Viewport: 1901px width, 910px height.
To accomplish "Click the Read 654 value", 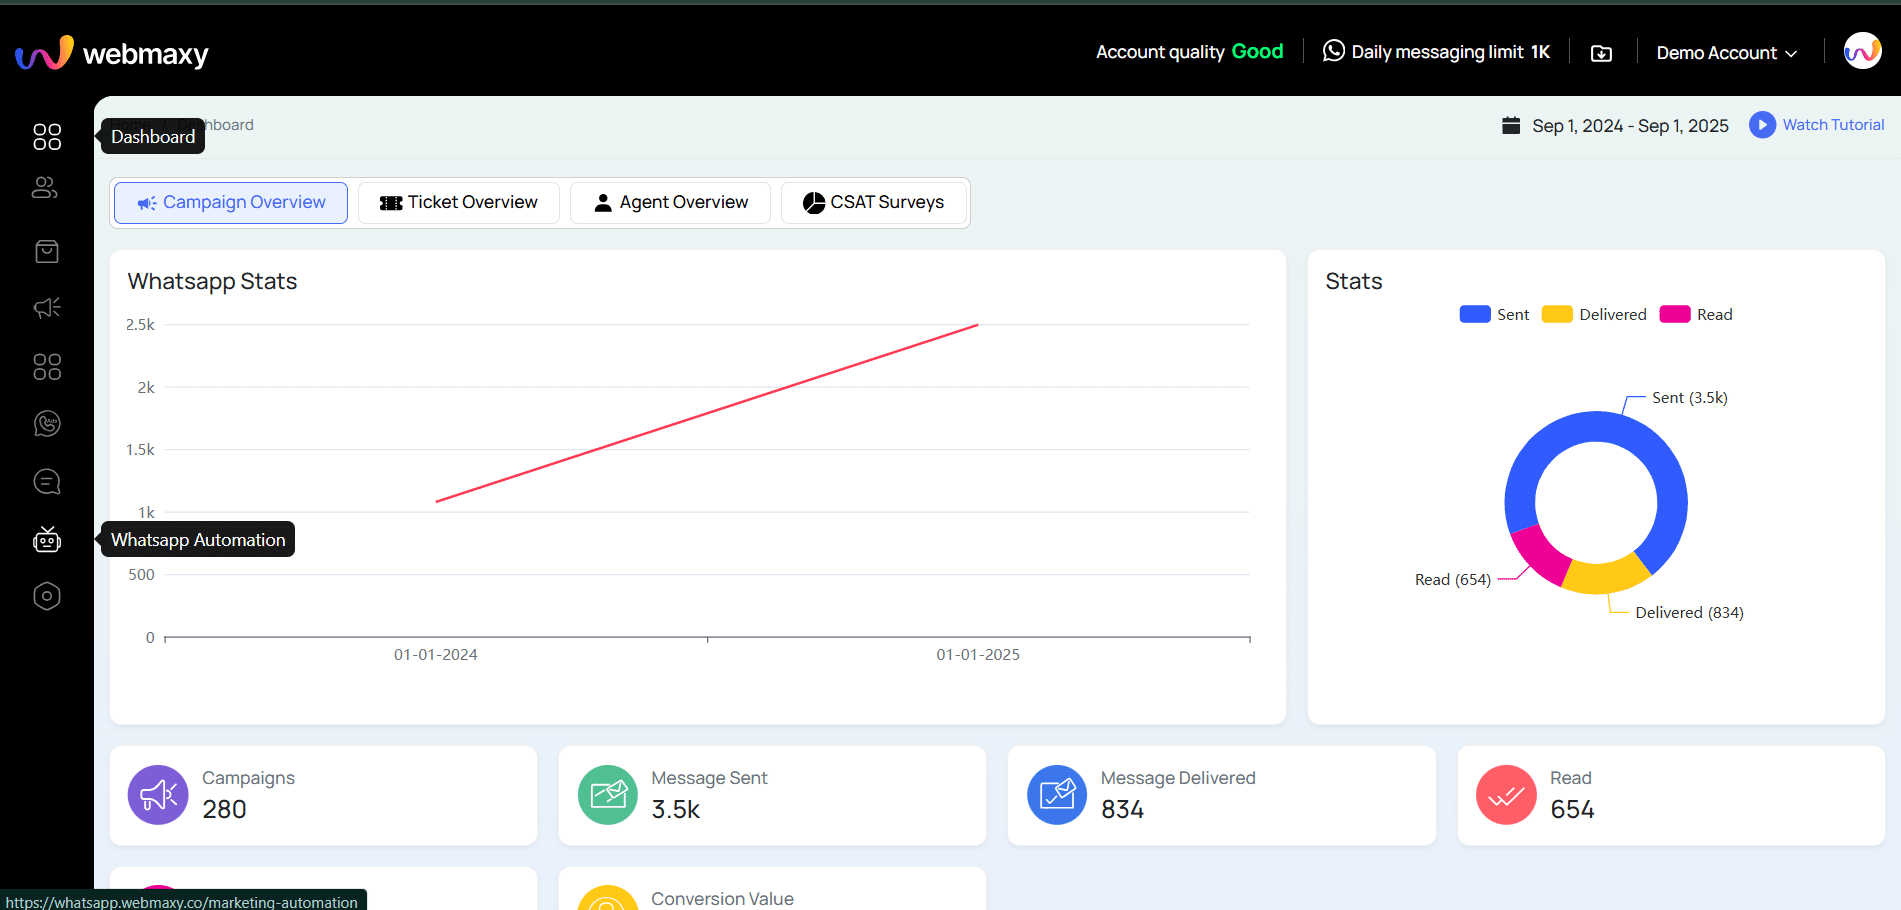I will coord(1572,809).
